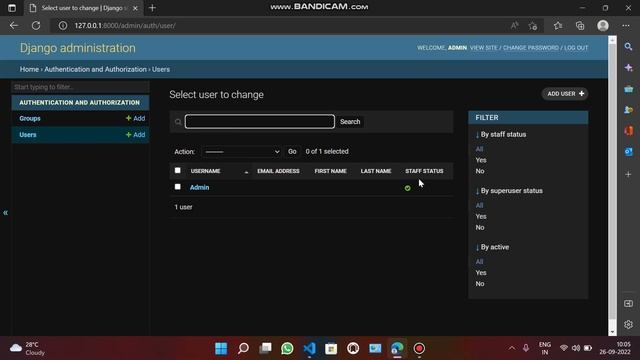Click the green staff status icon for Admin
This screenshot has height=360, width=640.
tap(407, 188)
